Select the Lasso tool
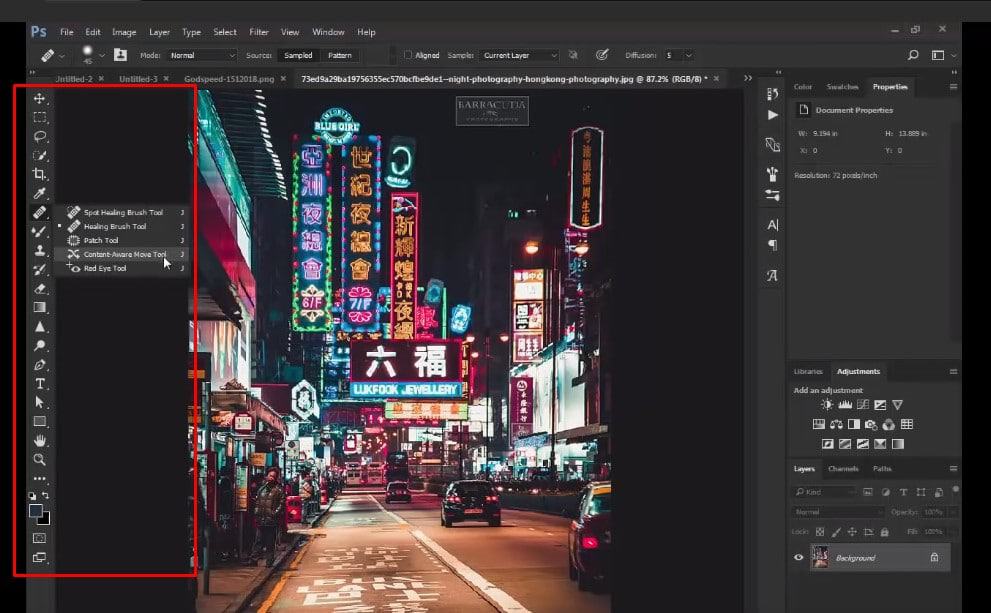 coord(39,137)
